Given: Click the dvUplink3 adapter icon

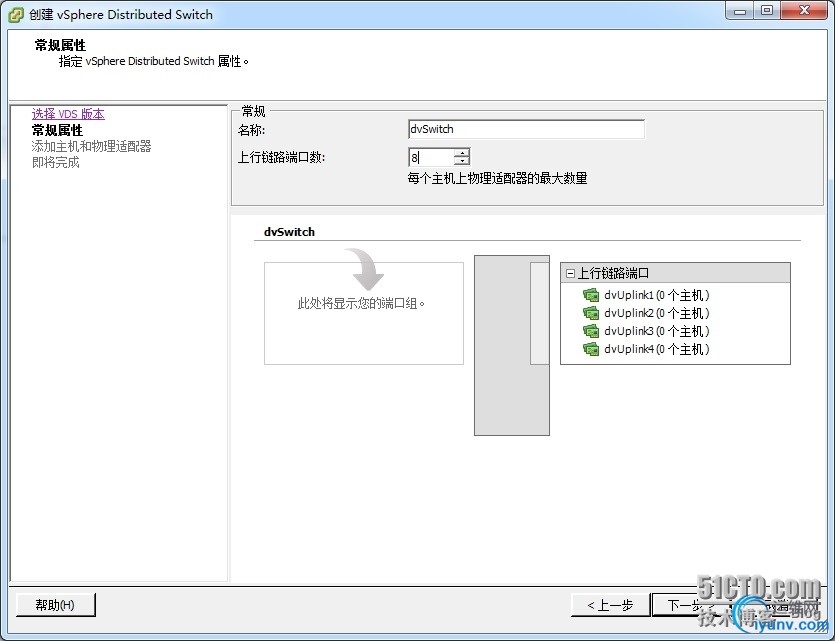Looking at the screenshot, I should (x=591, y=331).
